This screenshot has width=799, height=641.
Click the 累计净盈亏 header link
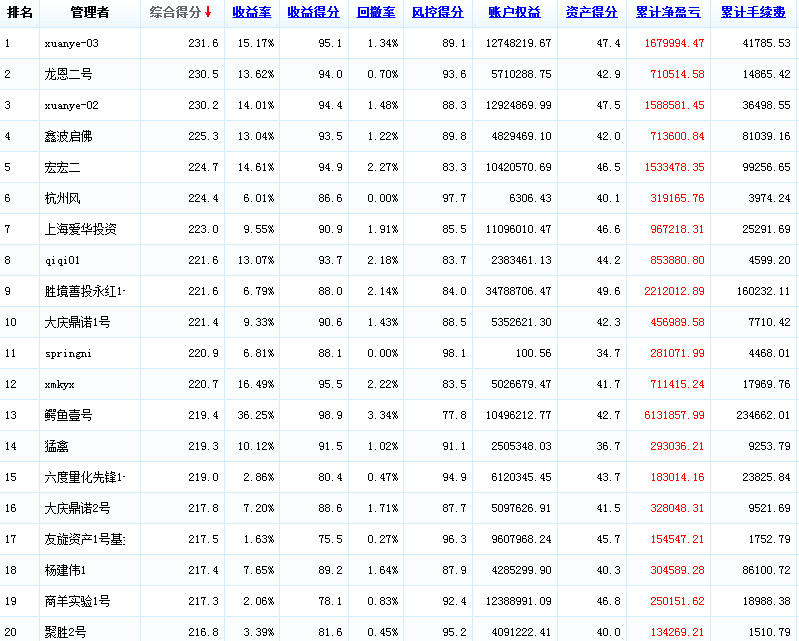[x=669, y=13]
